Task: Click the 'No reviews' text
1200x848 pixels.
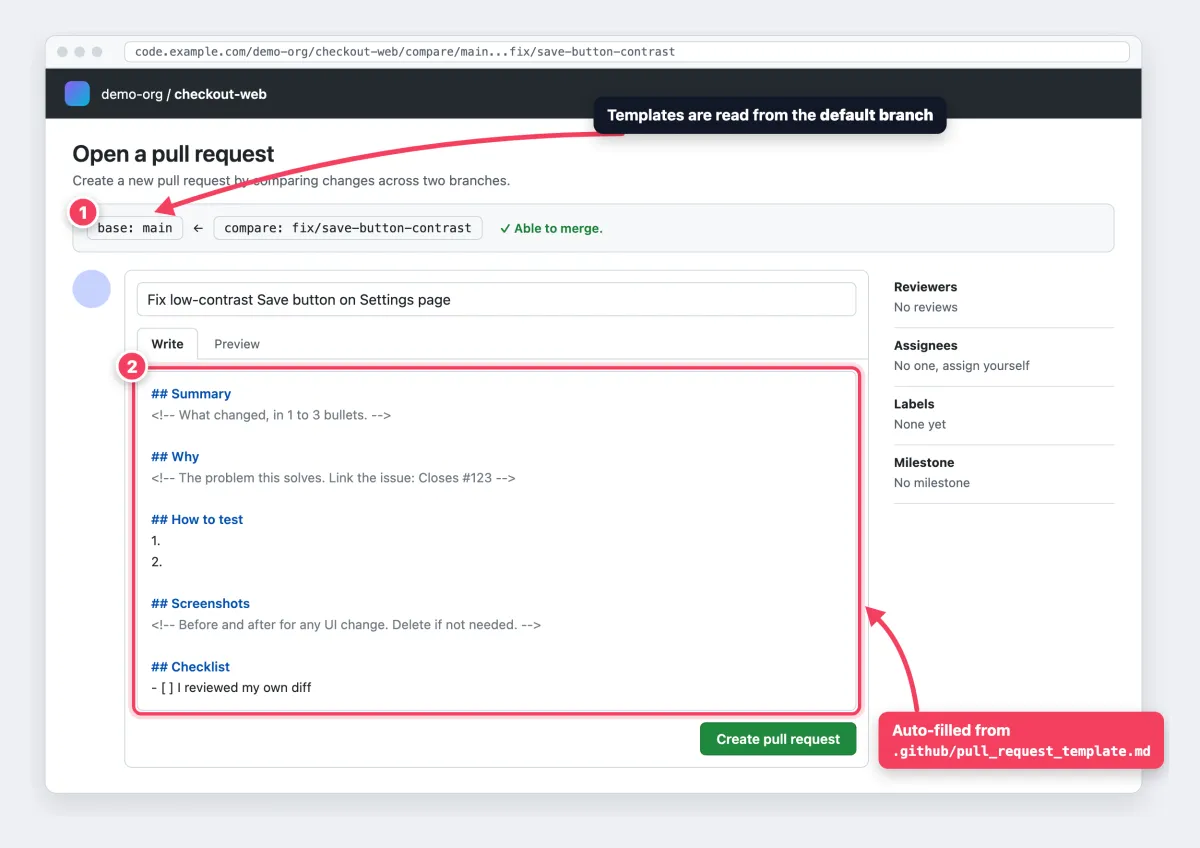Action: click(x=926, y=308)
